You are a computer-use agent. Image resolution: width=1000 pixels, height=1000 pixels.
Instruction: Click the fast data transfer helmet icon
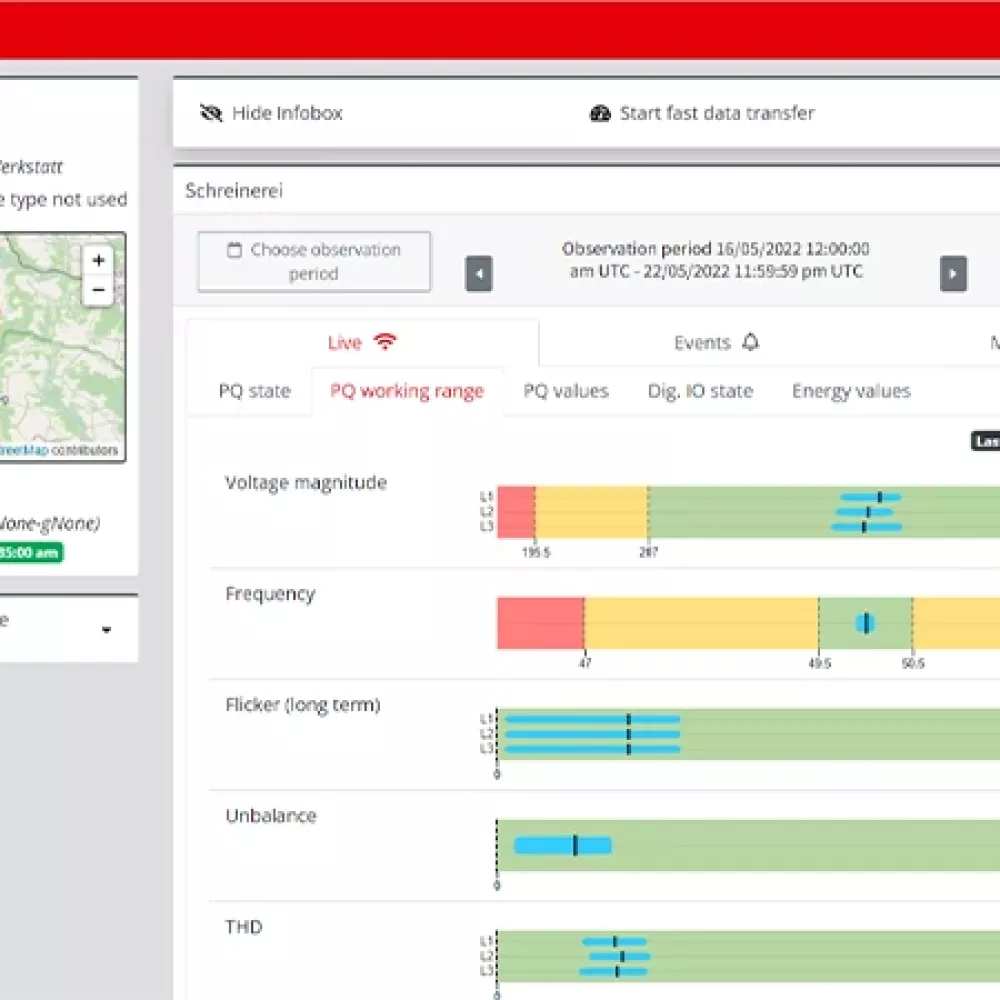(x=600, y=113)
